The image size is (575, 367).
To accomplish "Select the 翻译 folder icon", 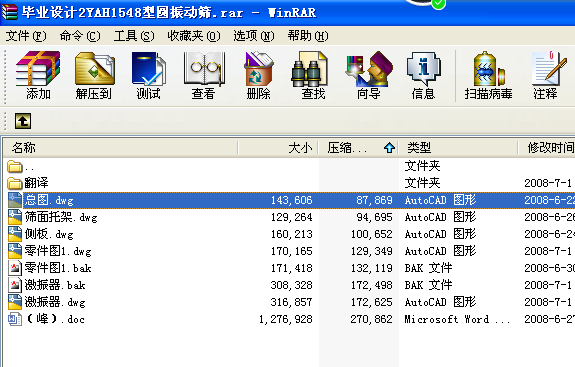I will pos(15,183).
